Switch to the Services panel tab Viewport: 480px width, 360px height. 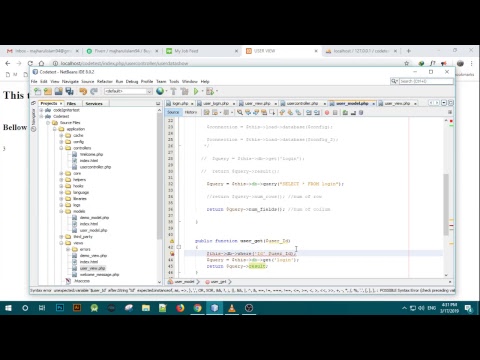94,104
